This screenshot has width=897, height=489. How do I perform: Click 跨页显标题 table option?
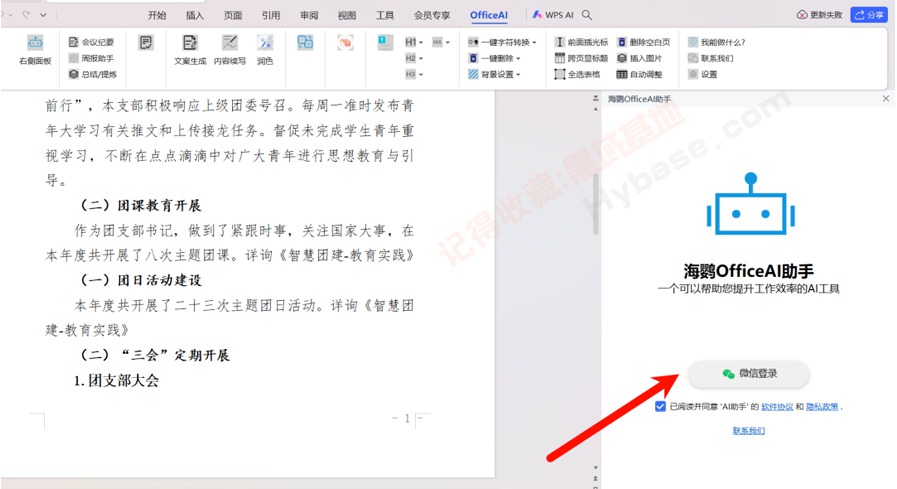tap(581, 58)
